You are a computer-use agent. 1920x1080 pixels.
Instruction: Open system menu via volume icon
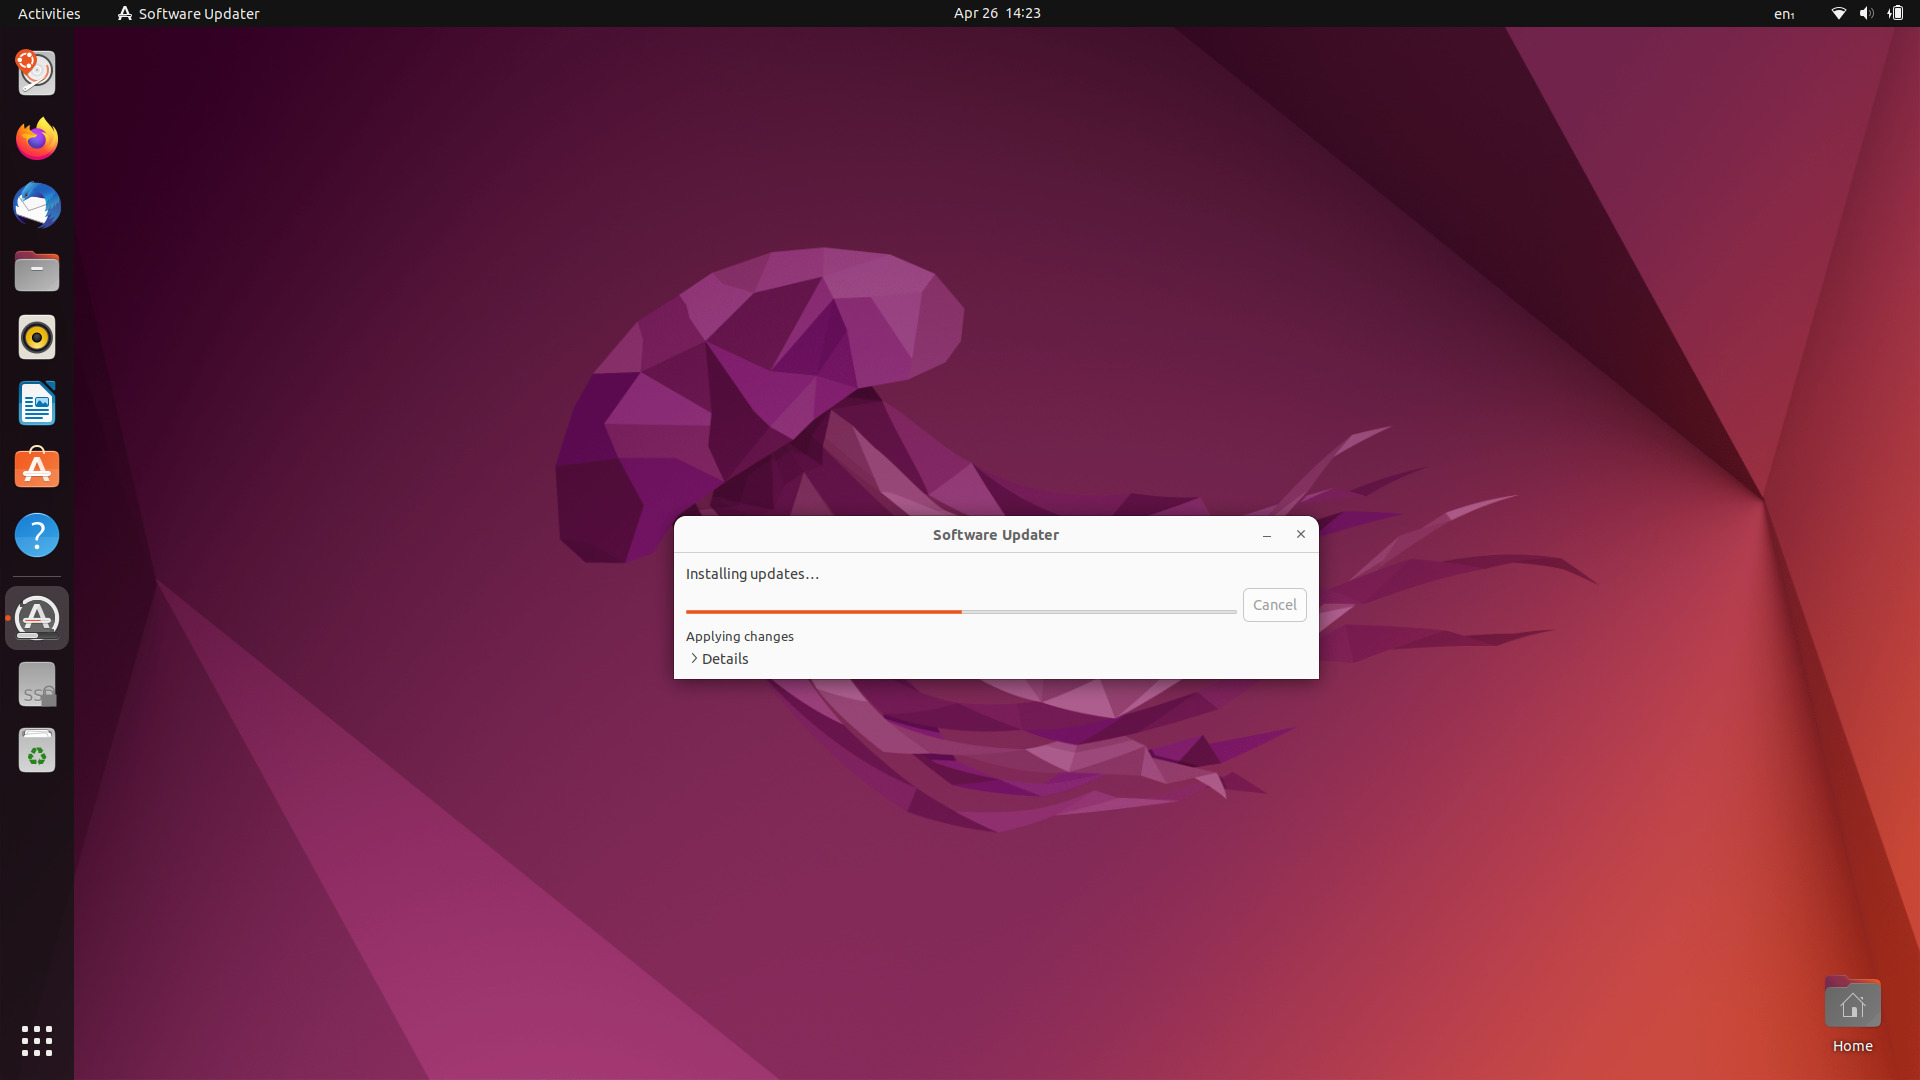1866,14
